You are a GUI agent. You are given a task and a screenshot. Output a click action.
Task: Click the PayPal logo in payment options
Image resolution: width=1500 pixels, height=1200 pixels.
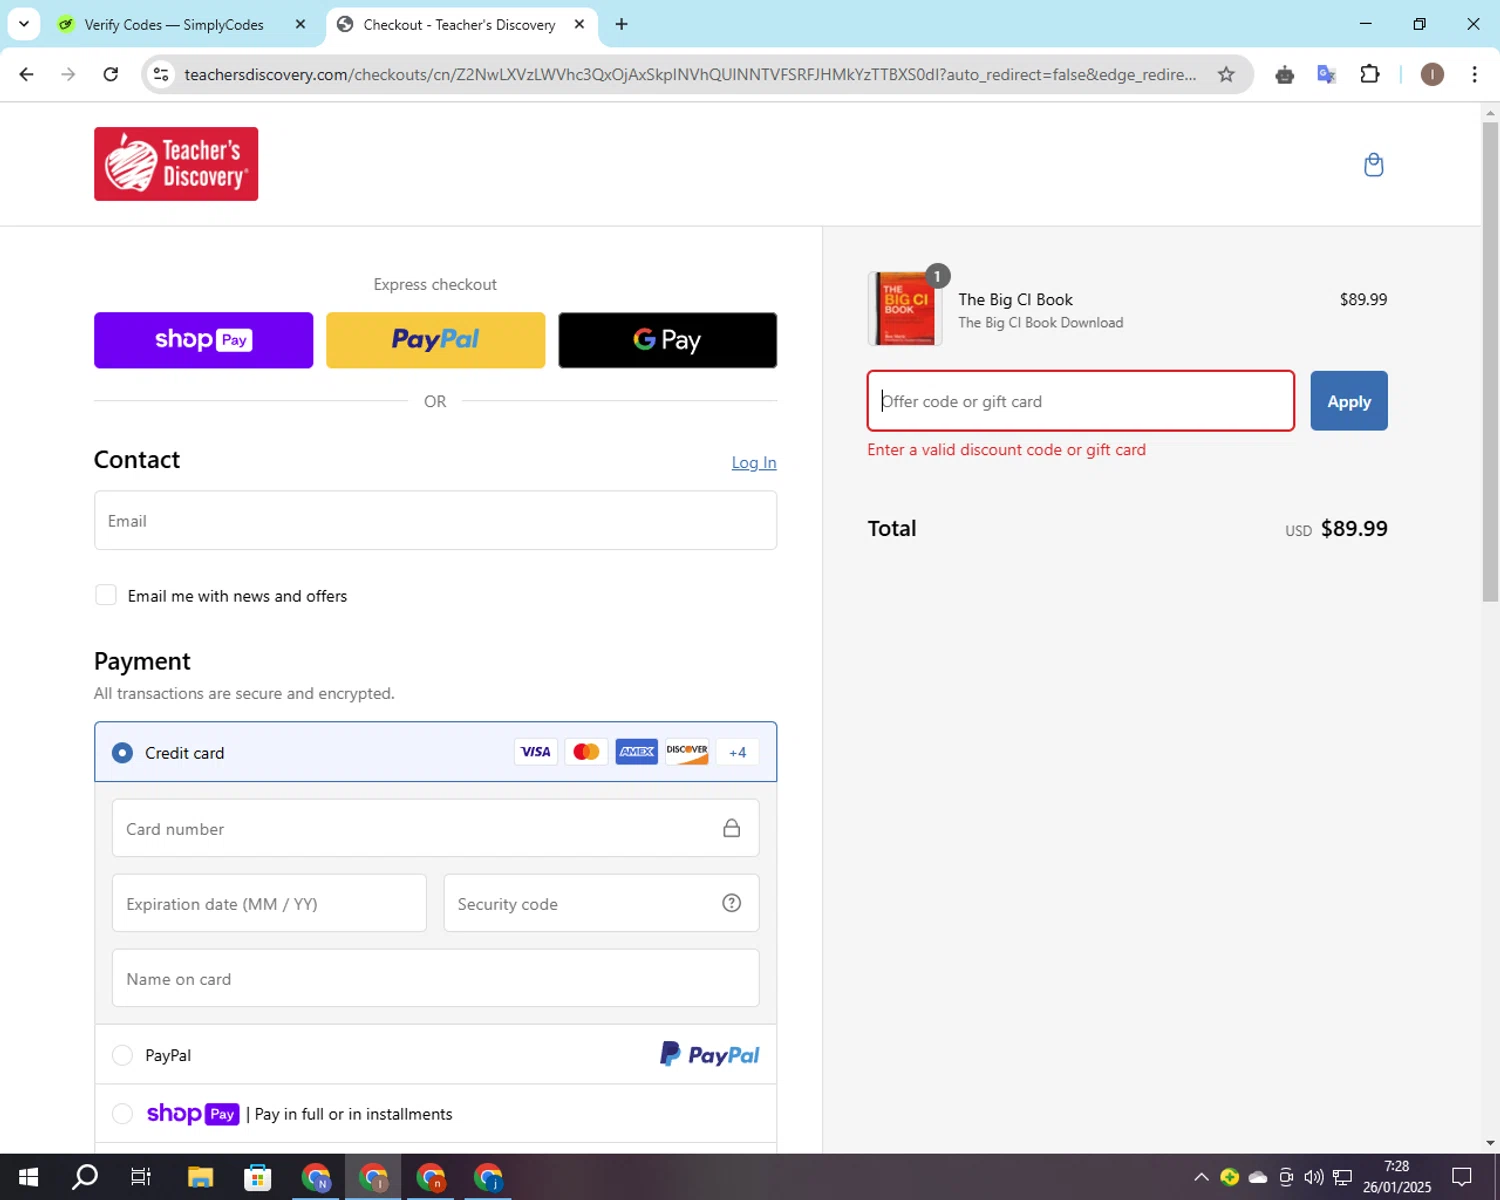click(x=709, y=1054)
